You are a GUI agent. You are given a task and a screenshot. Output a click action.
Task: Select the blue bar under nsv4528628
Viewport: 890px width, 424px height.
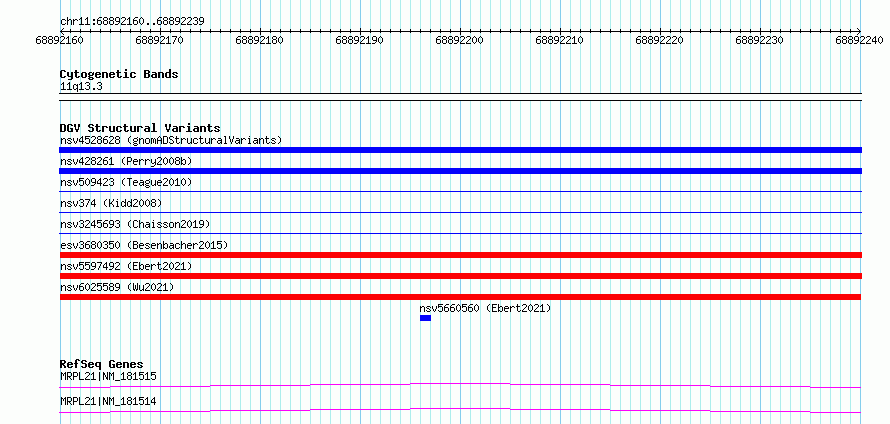460,150
